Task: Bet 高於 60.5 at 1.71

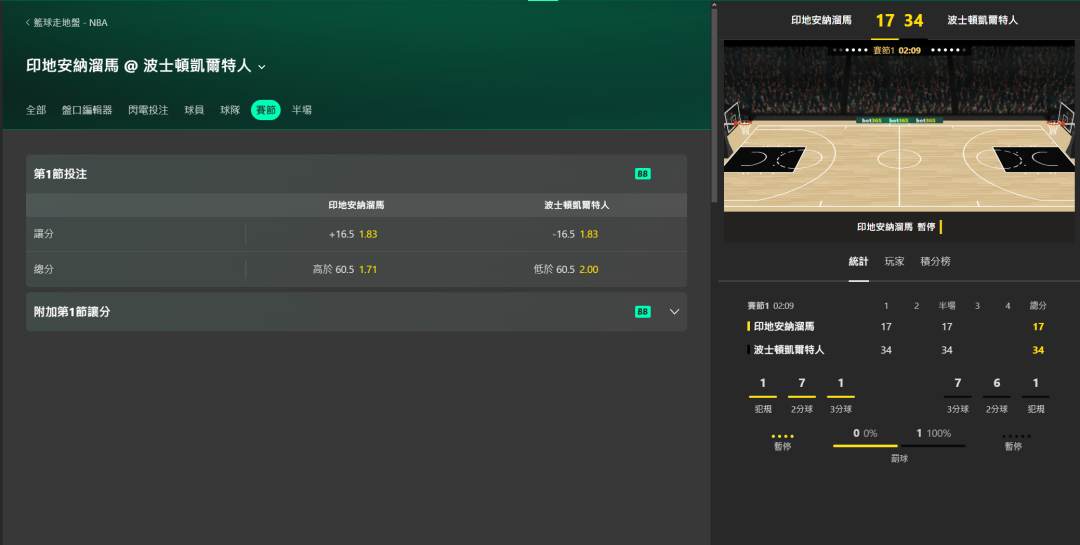Action: click(x=345, y=269)
